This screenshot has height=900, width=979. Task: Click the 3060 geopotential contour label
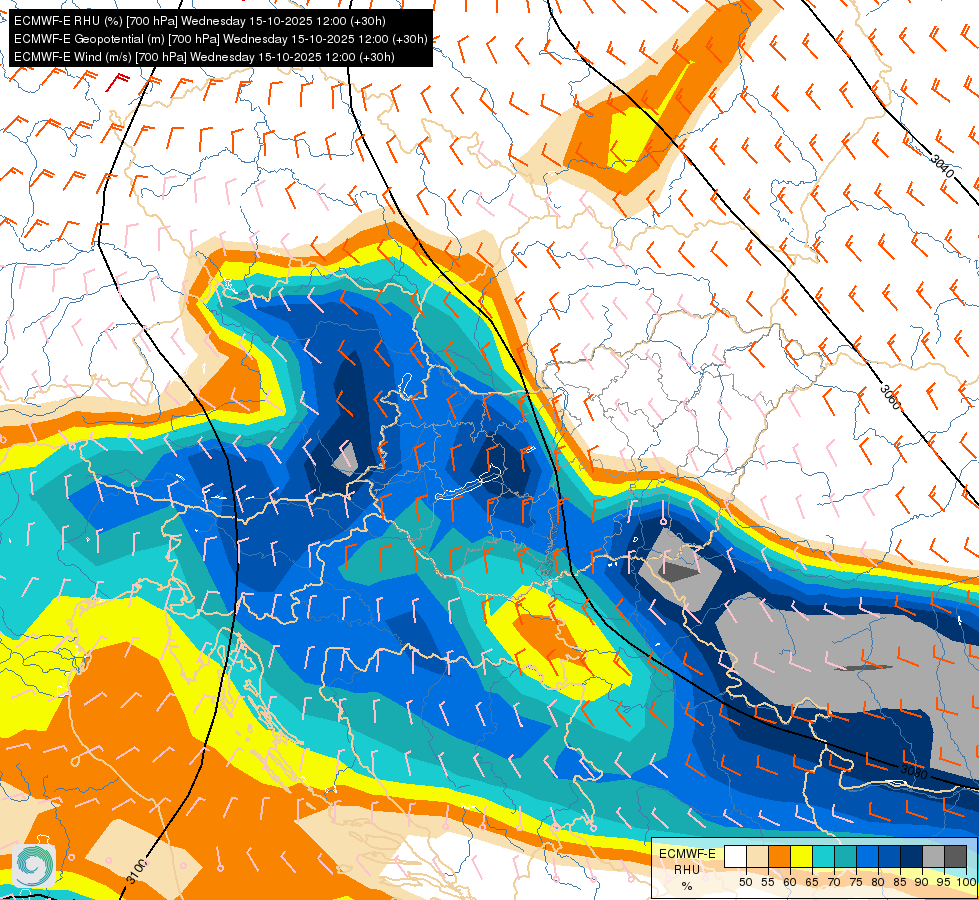pyautogui.click(x=890, y=397)
